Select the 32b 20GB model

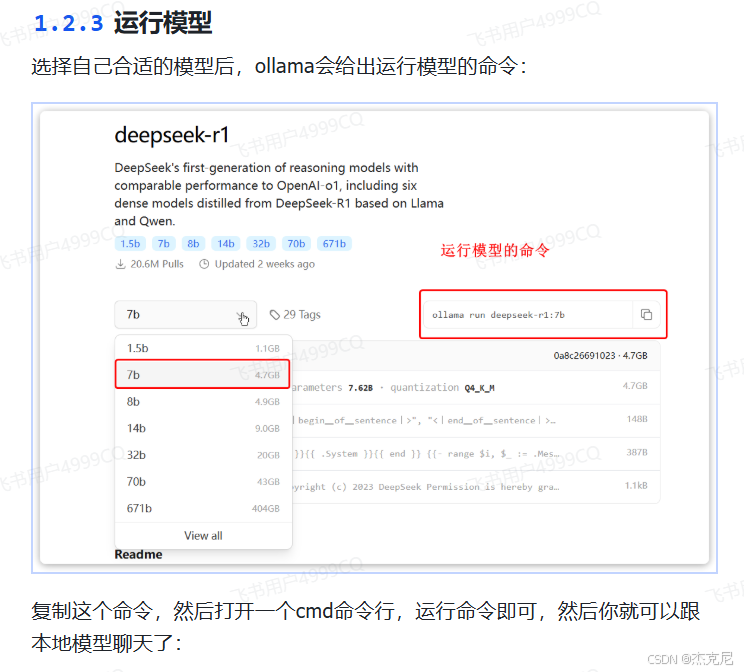tap(203, 455)
